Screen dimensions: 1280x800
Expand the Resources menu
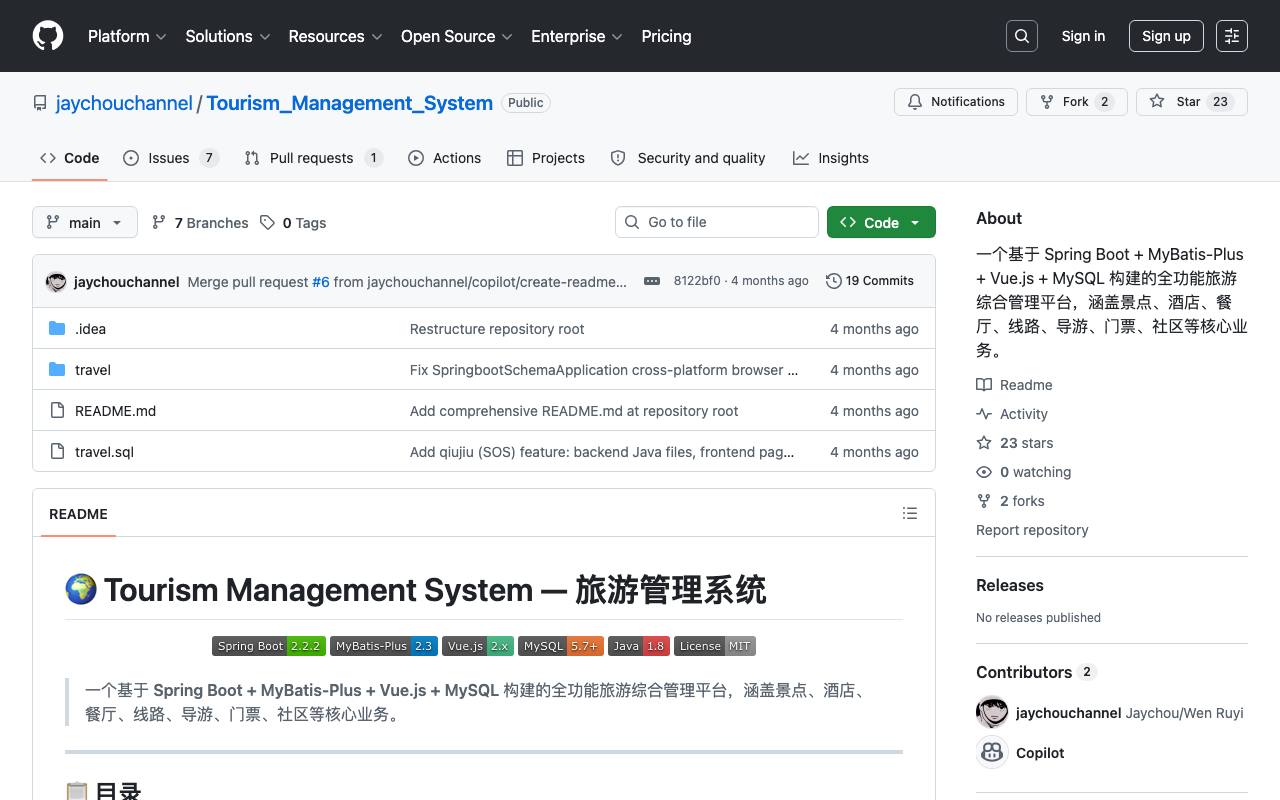point(335,36)
